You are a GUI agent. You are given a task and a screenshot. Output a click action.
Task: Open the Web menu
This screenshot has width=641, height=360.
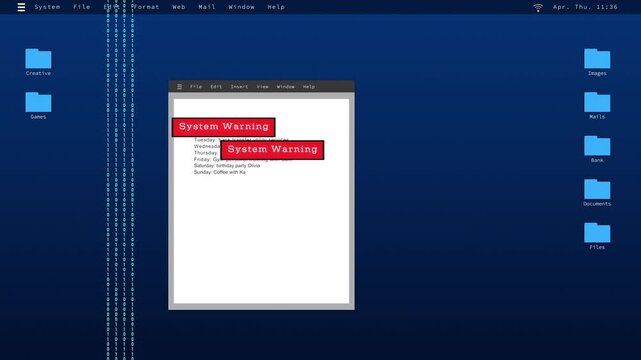pos(179,7)
